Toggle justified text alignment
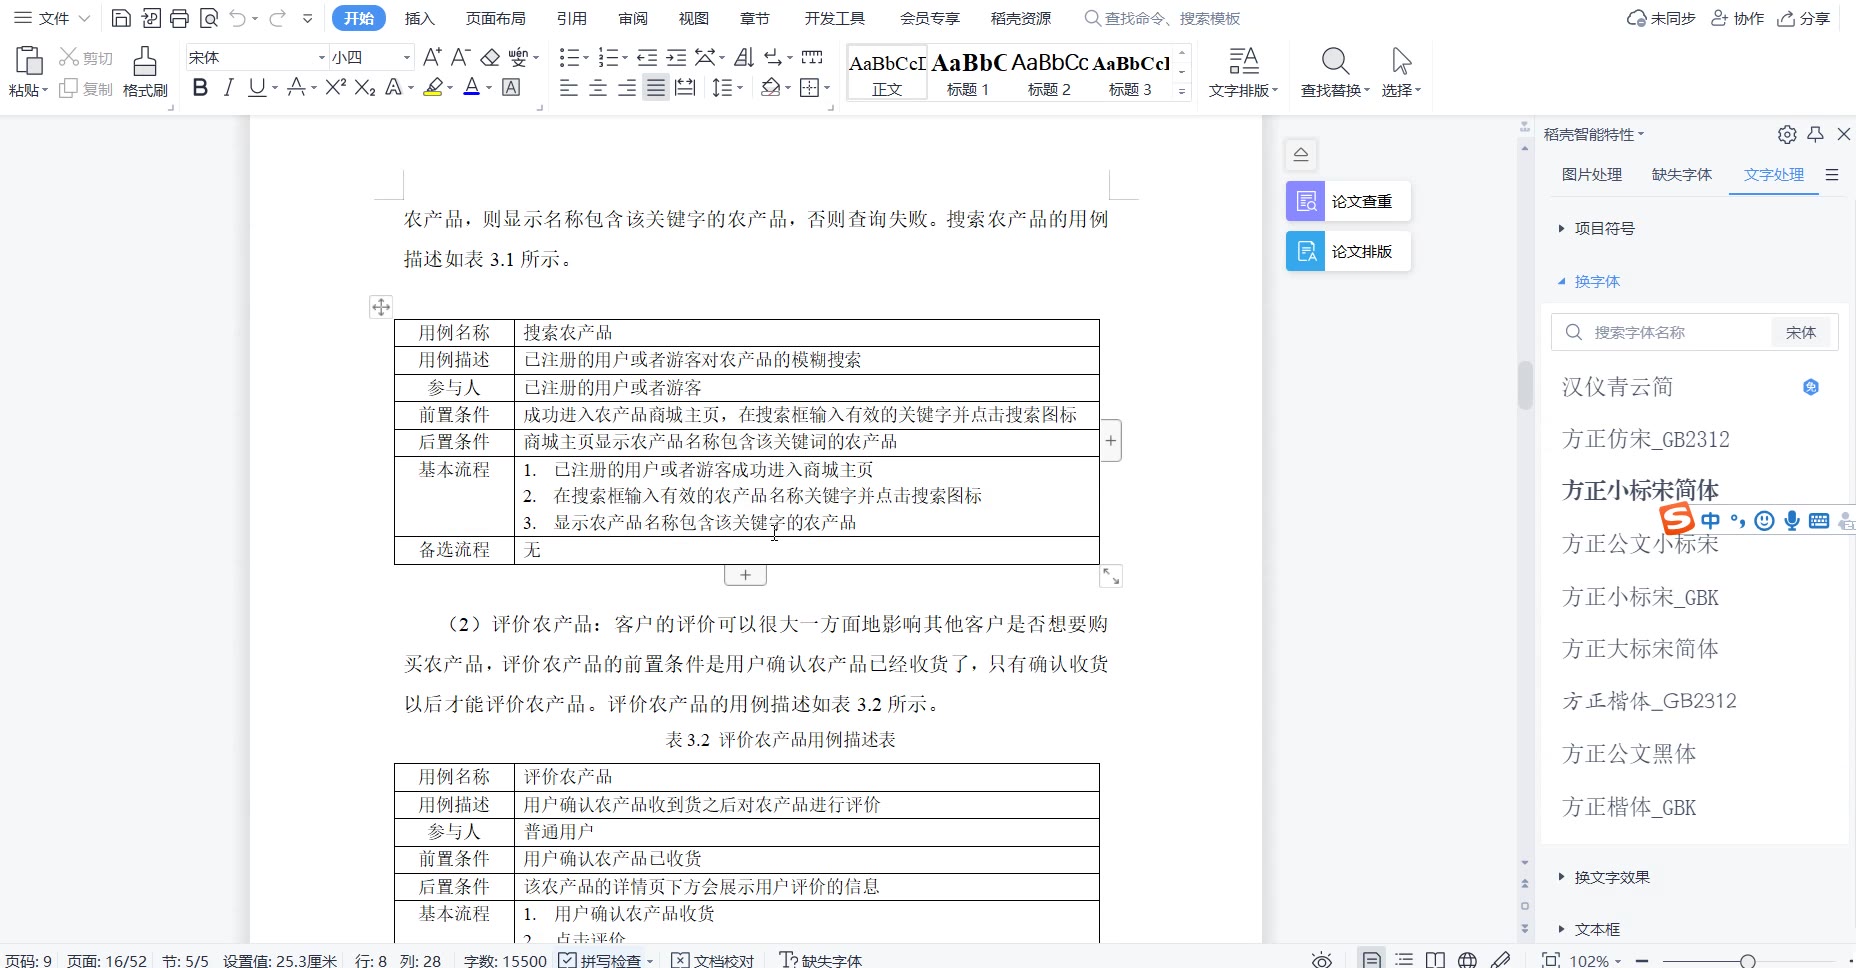This screenshot has width=1856, height=968. [x=655, y=88]
